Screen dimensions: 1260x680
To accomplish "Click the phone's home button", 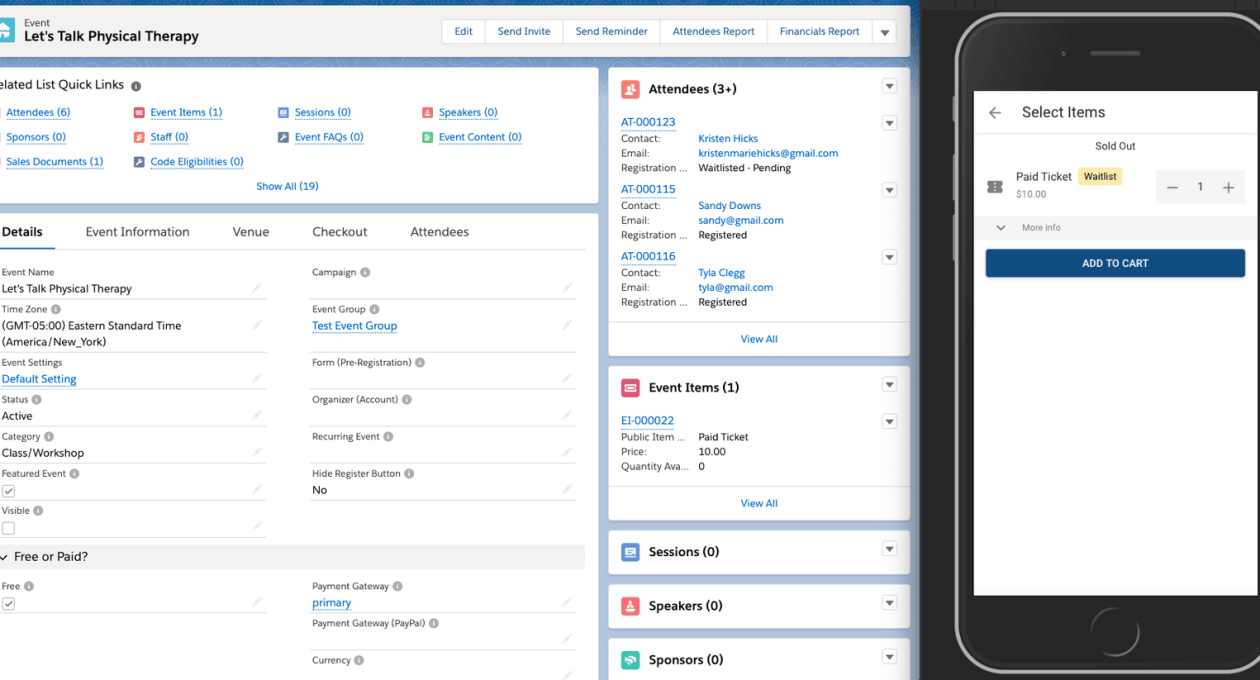I will [x=1114, y=631].
